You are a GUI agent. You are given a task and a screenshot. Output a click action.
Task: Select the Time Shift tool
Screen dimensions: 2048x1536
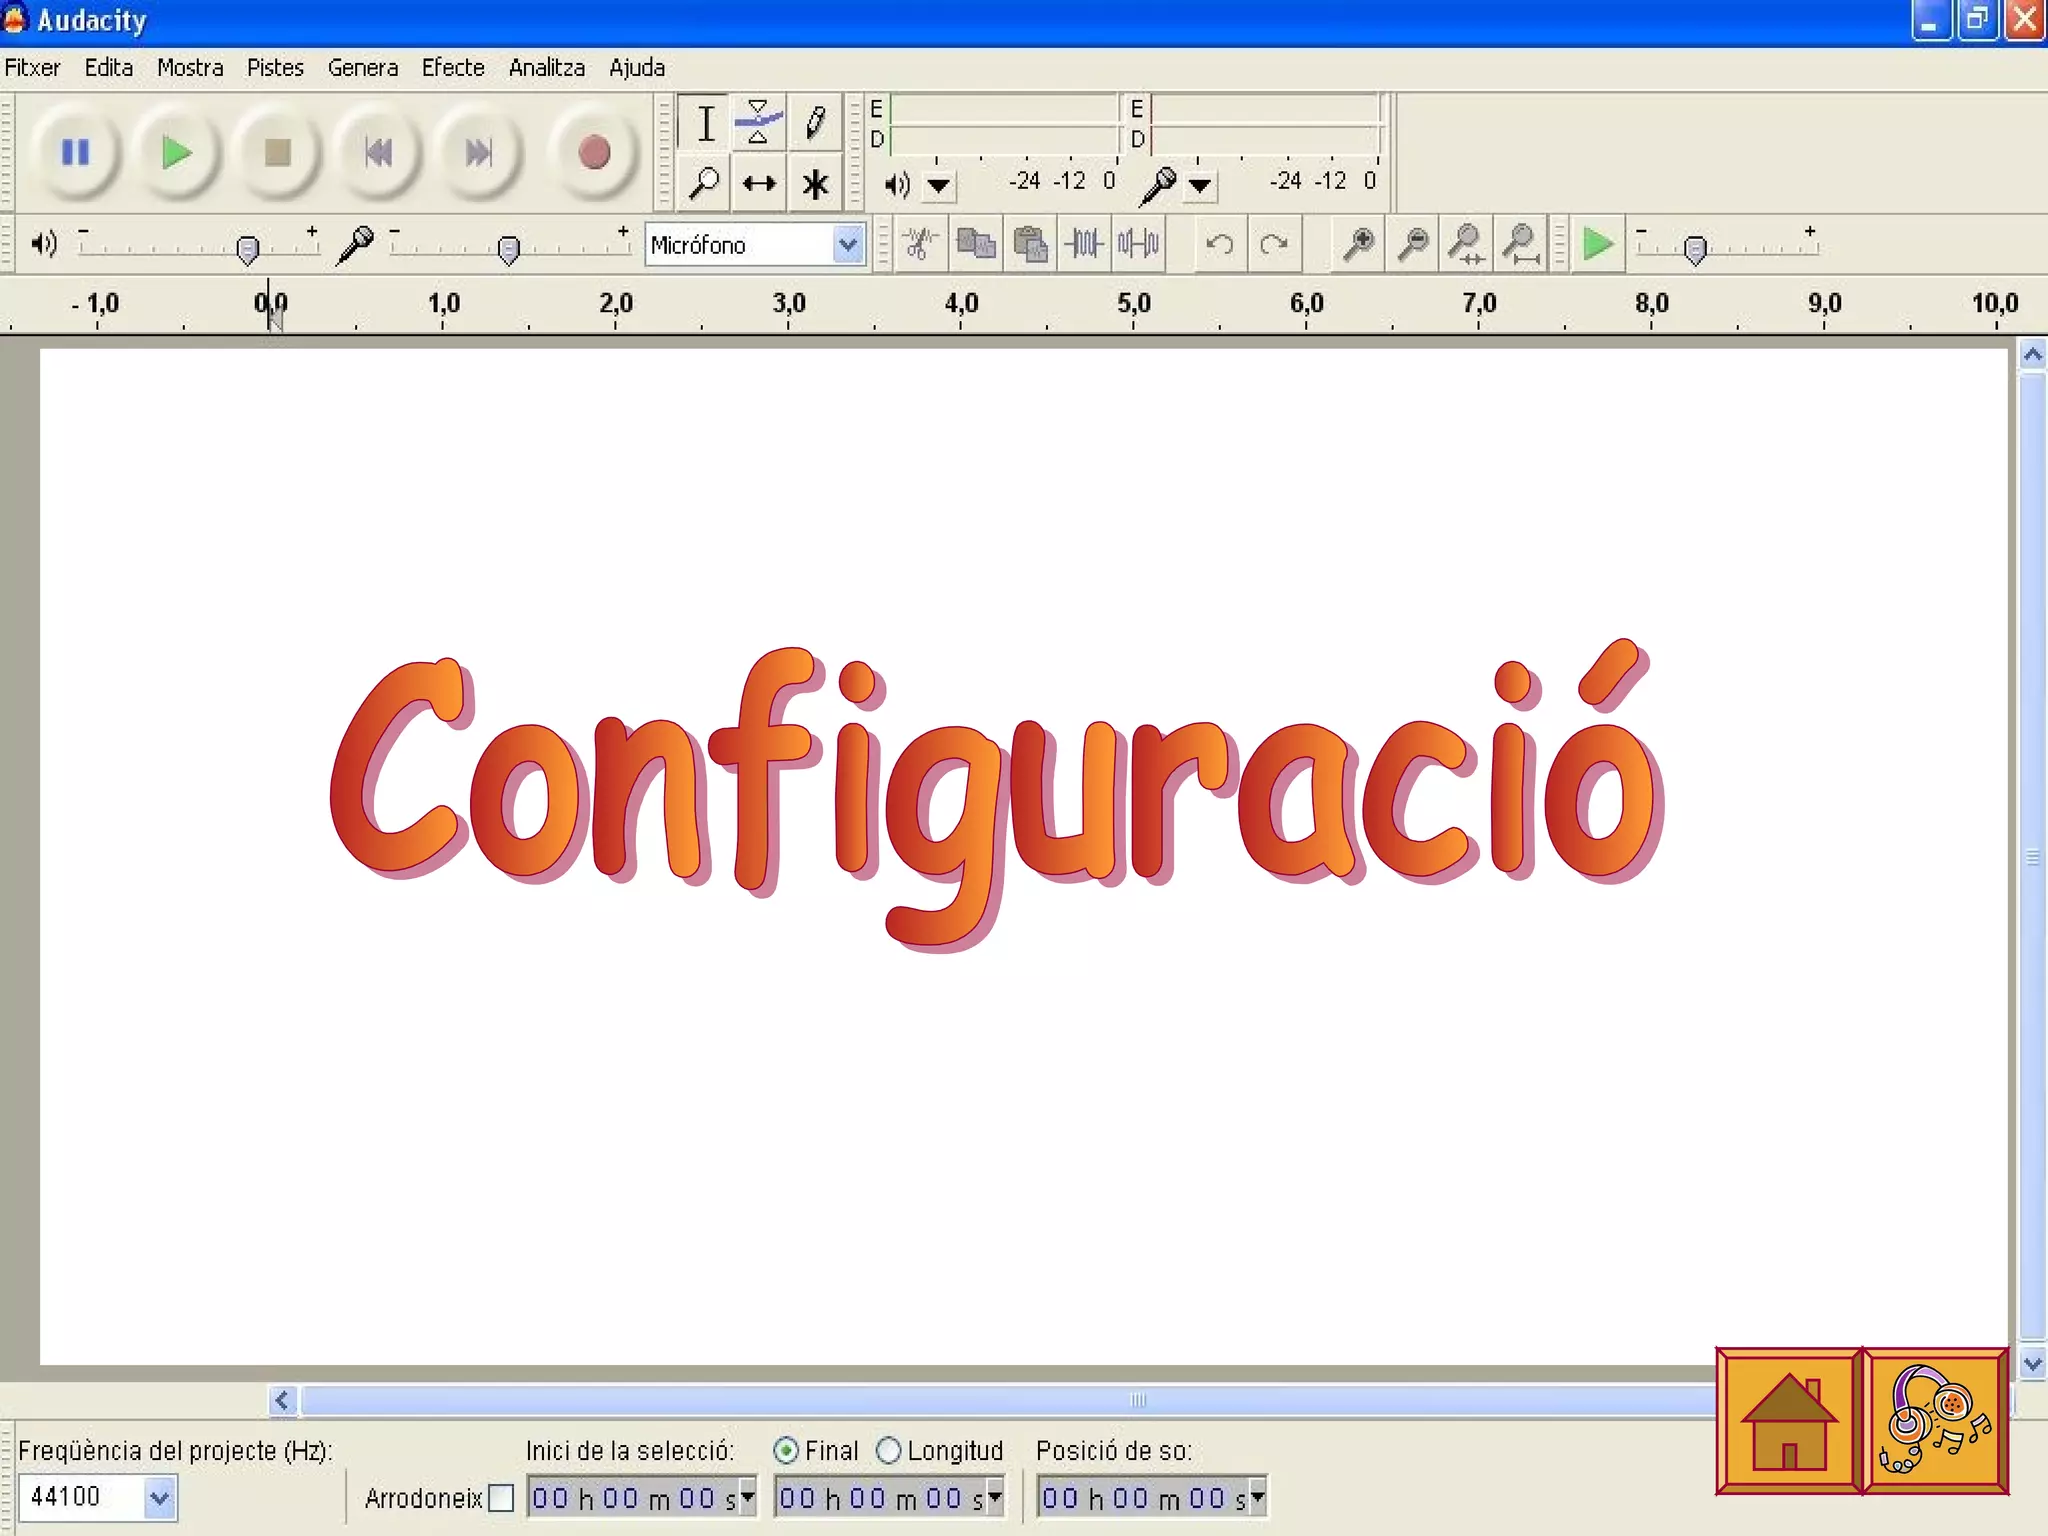point(759,184)
